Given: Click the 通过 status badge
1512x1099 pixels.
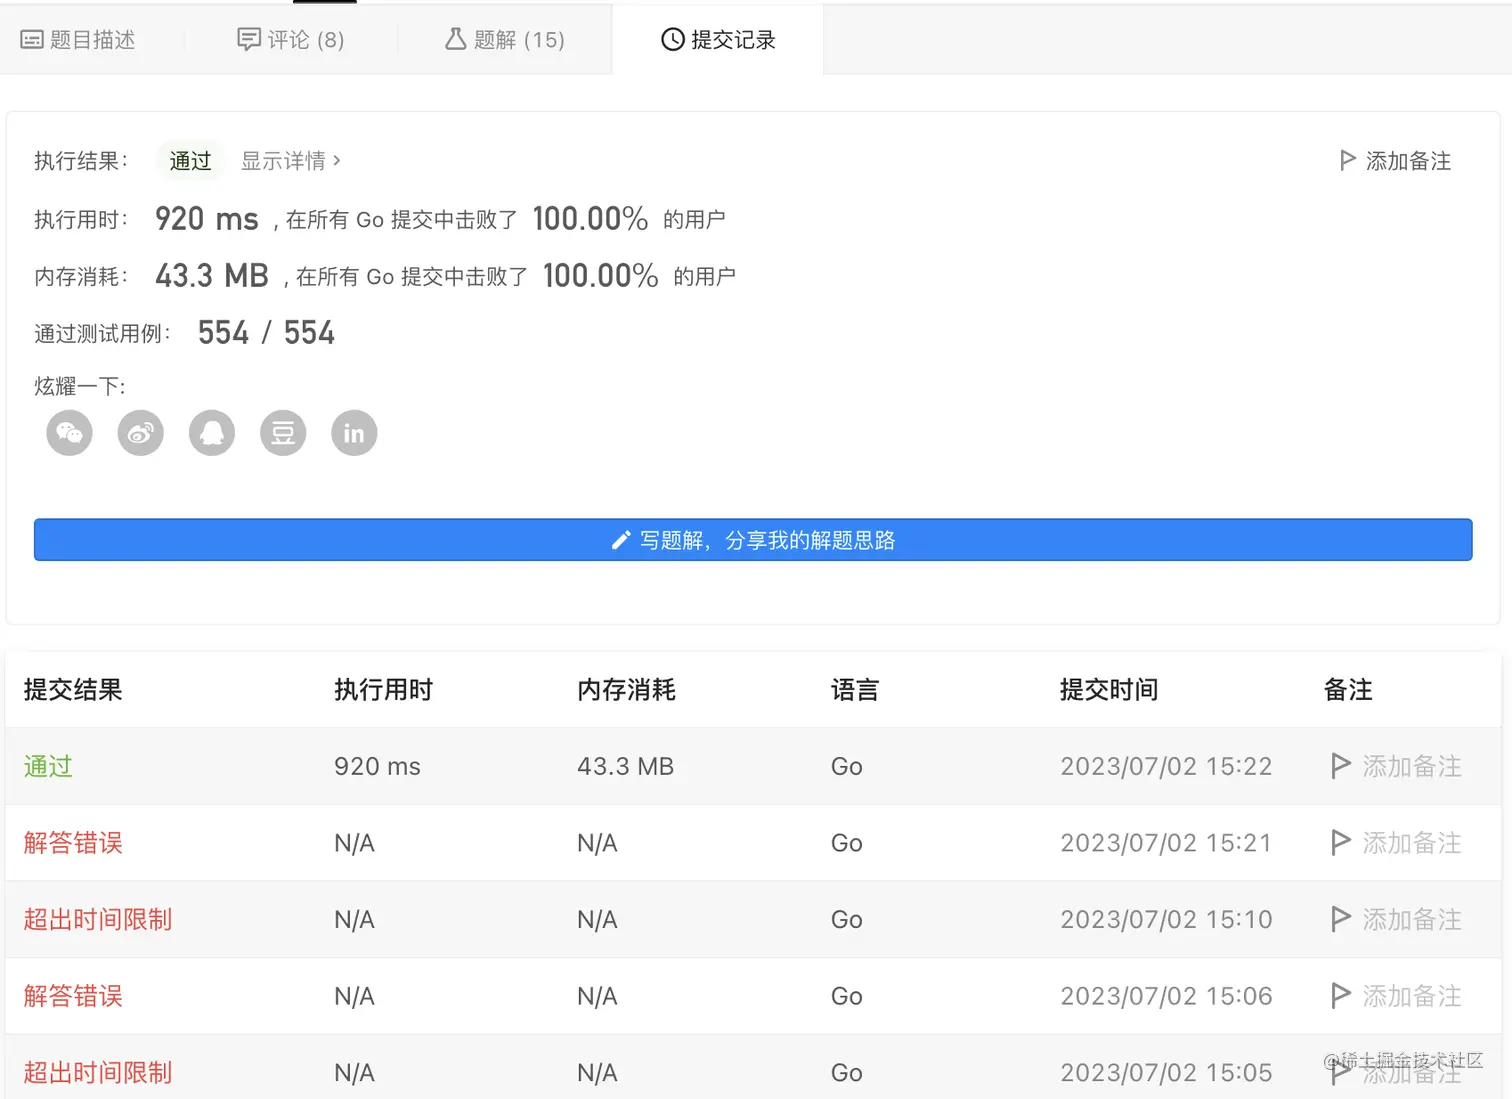Looking at the screenshot, I should (190, 161).
